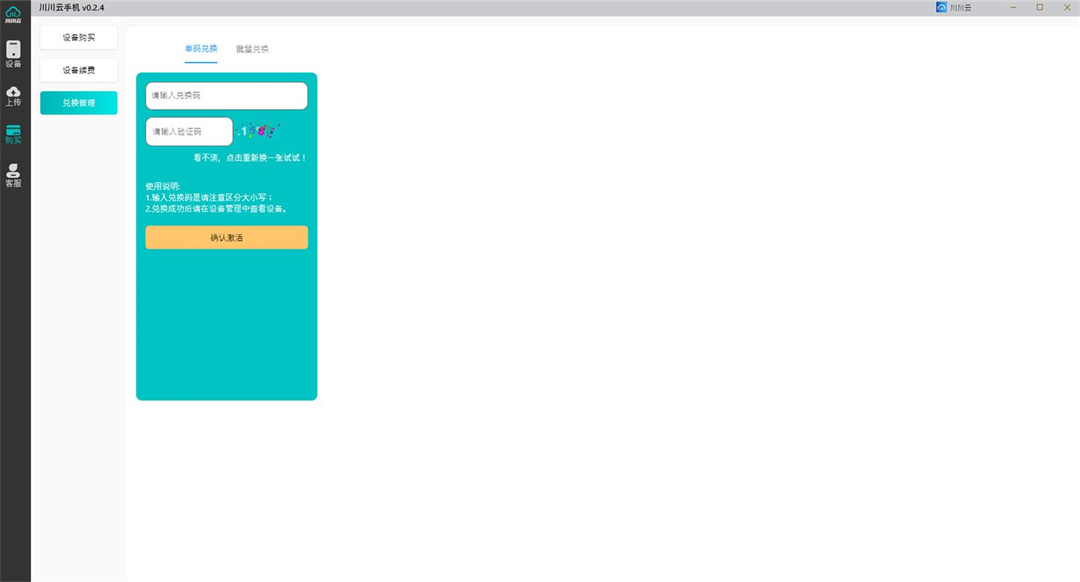
Task: Maximize the 川川云手机 window
Action: 1039,7
